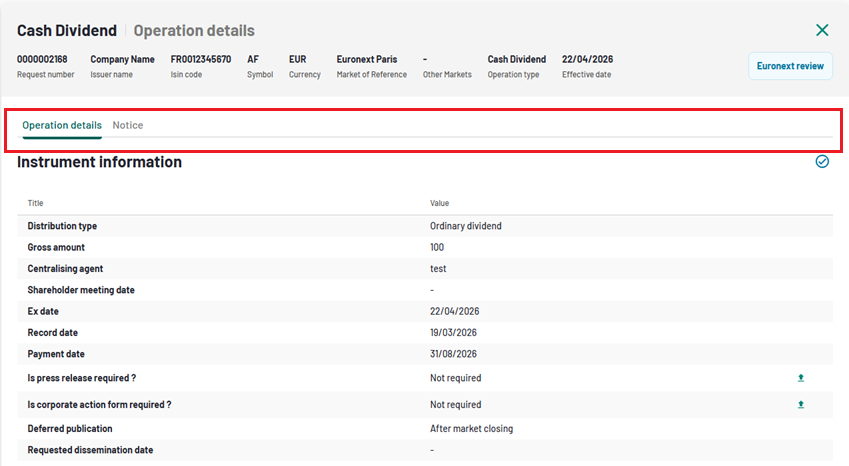The width and height of the screenshot is (849, 466).
Task: Click the Instrument information checkmark circle icon
Action: (822, 161)
